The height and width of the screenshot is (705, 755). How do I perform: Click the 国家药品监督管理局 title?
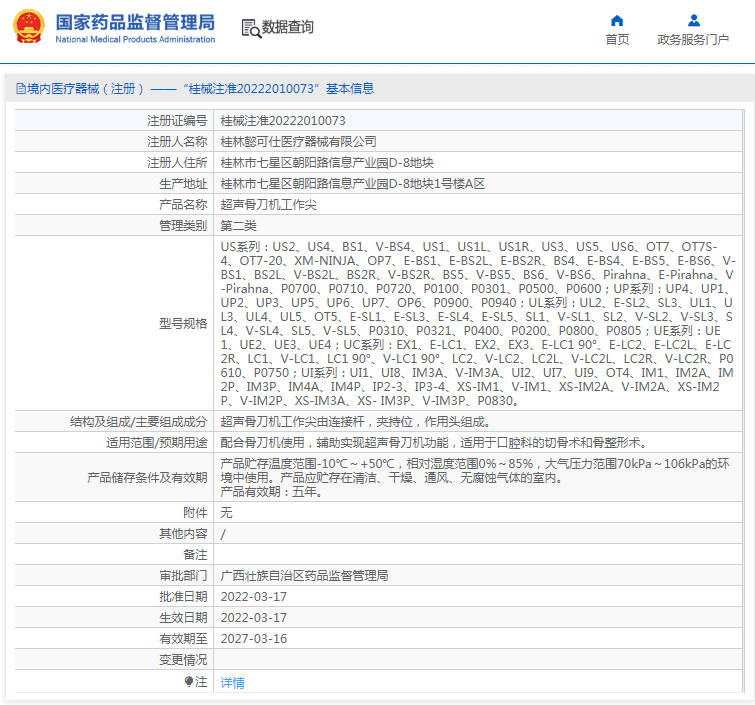point(135,22)
